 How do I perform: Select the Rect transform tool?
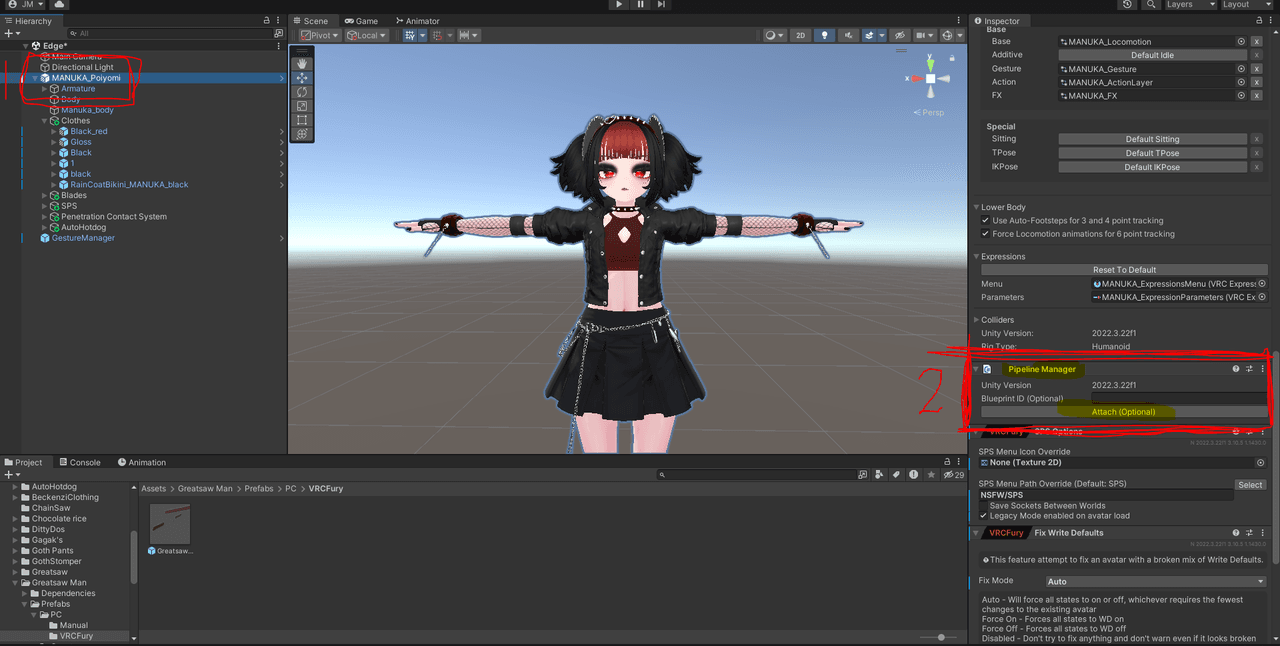[x=302, y=120]
